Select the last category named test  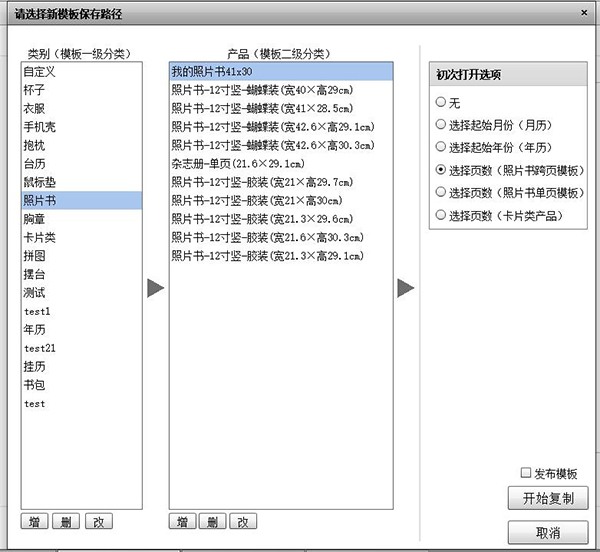[82, 403]
